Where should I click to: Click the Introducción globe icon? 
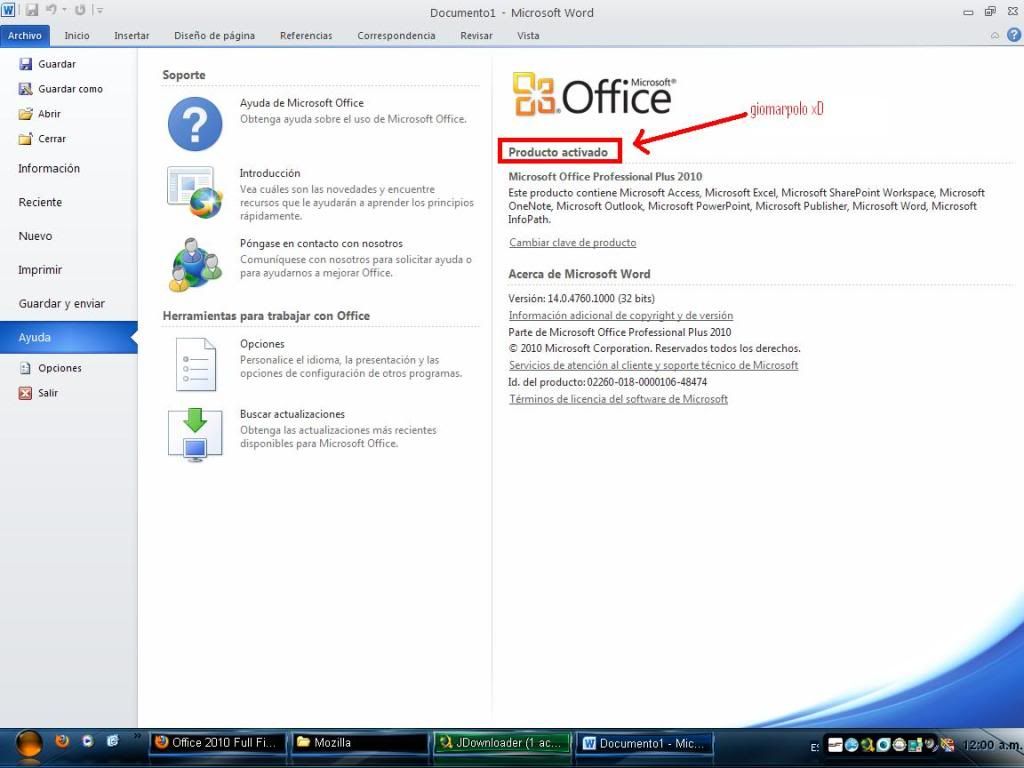[195, 192]
